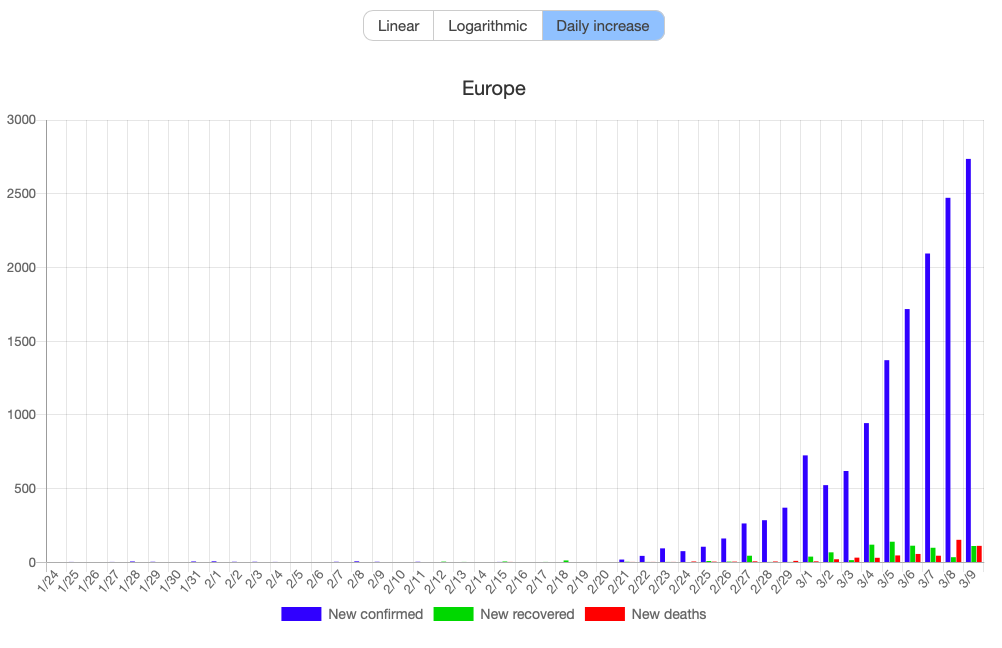This screenshot has height=648, width=1002.
Task: Click the 2/21 x-axis date label
Action: click(x=619, y=580)
